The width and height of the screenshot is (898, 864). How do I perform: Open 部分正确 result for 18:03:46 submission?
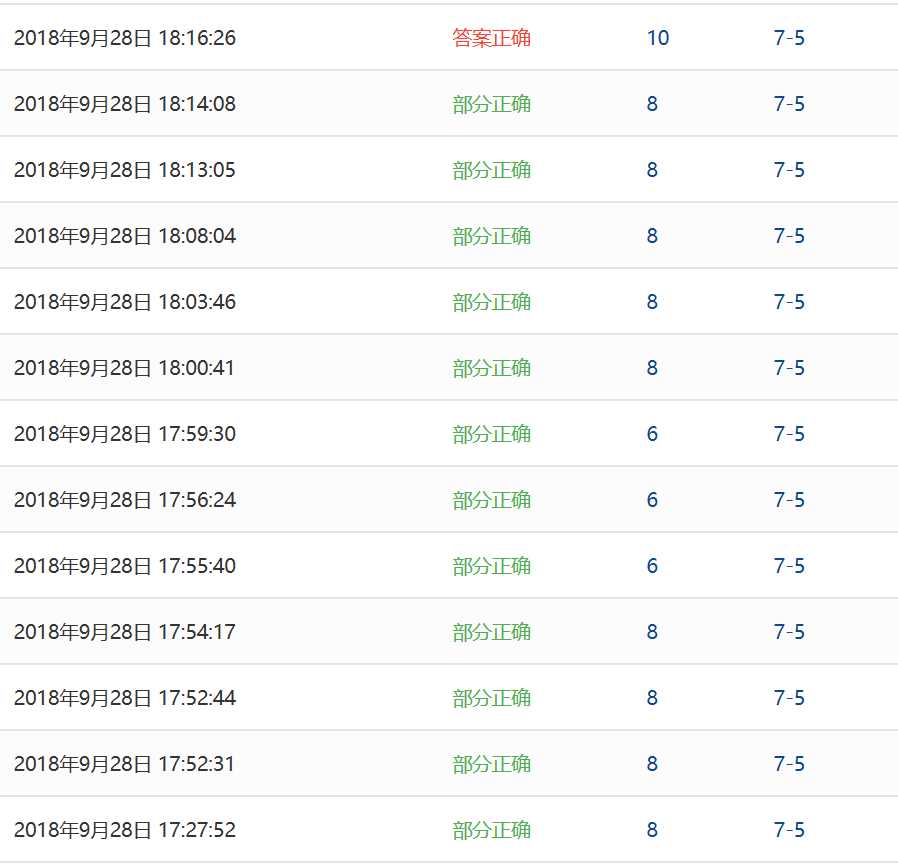(x=491, y=302)
